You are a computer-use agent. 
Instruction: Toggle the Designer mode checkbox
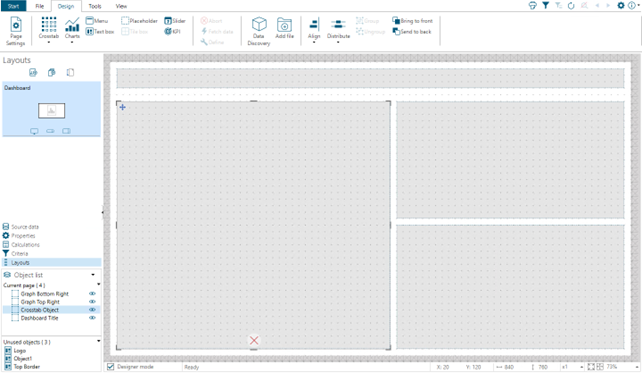[x=110, y=366]
